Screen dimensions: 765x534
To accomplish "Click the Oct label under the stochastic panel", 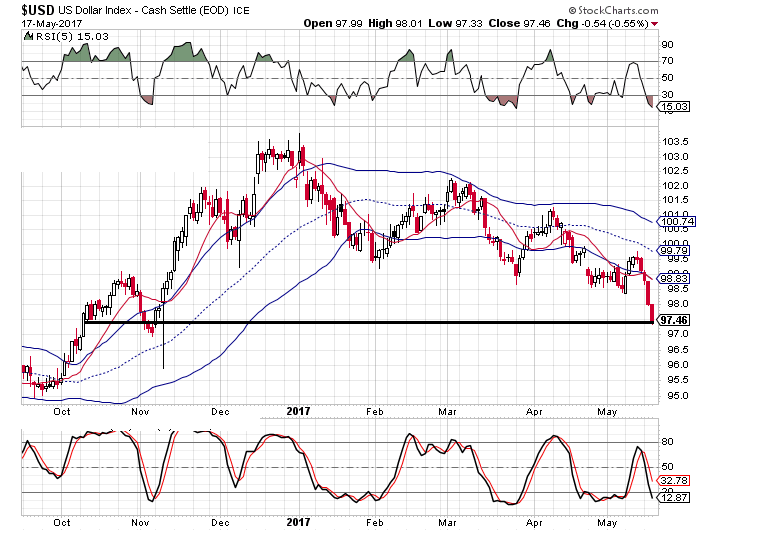I will pyautogui.click(x=63, y=522).
